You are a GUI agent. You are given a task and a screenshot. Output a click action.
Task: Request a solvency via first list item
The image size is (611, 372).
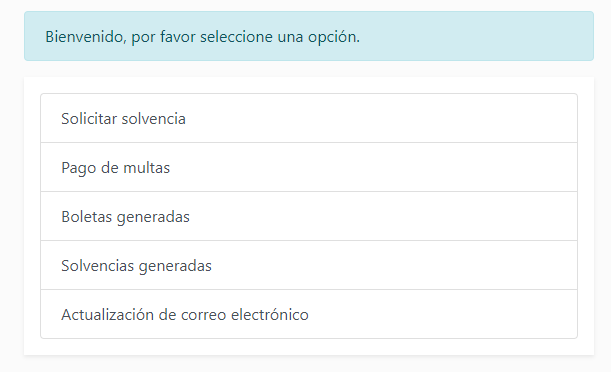[309, 118]
